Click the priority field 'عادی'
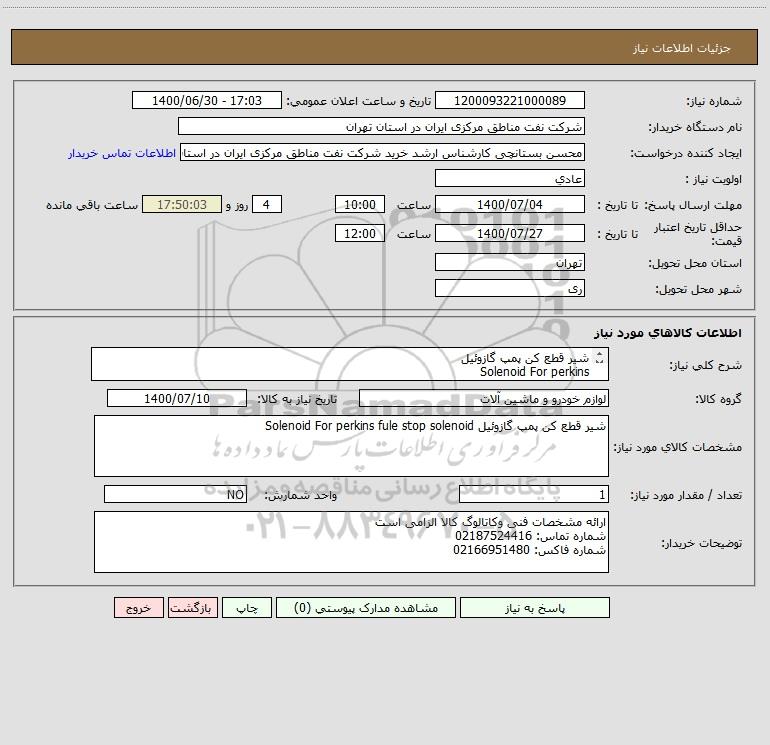 tap(510, 178)
